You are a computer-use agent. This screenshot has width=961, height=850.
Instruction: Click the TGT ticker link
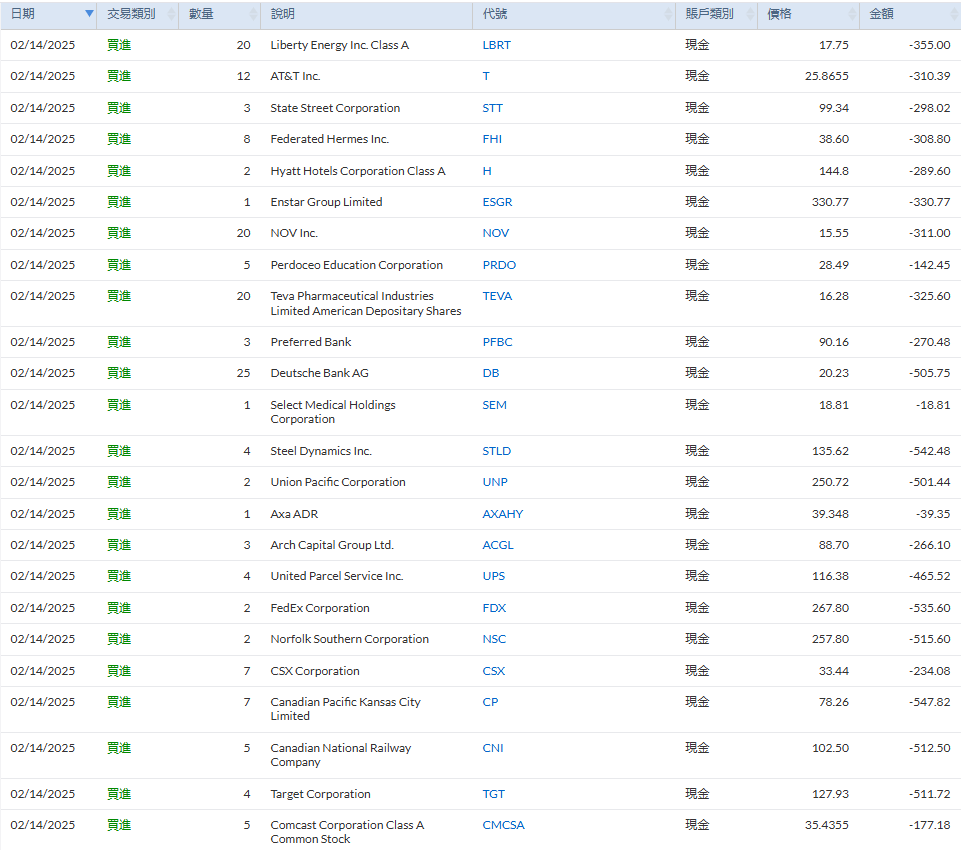tap(493, 794)
